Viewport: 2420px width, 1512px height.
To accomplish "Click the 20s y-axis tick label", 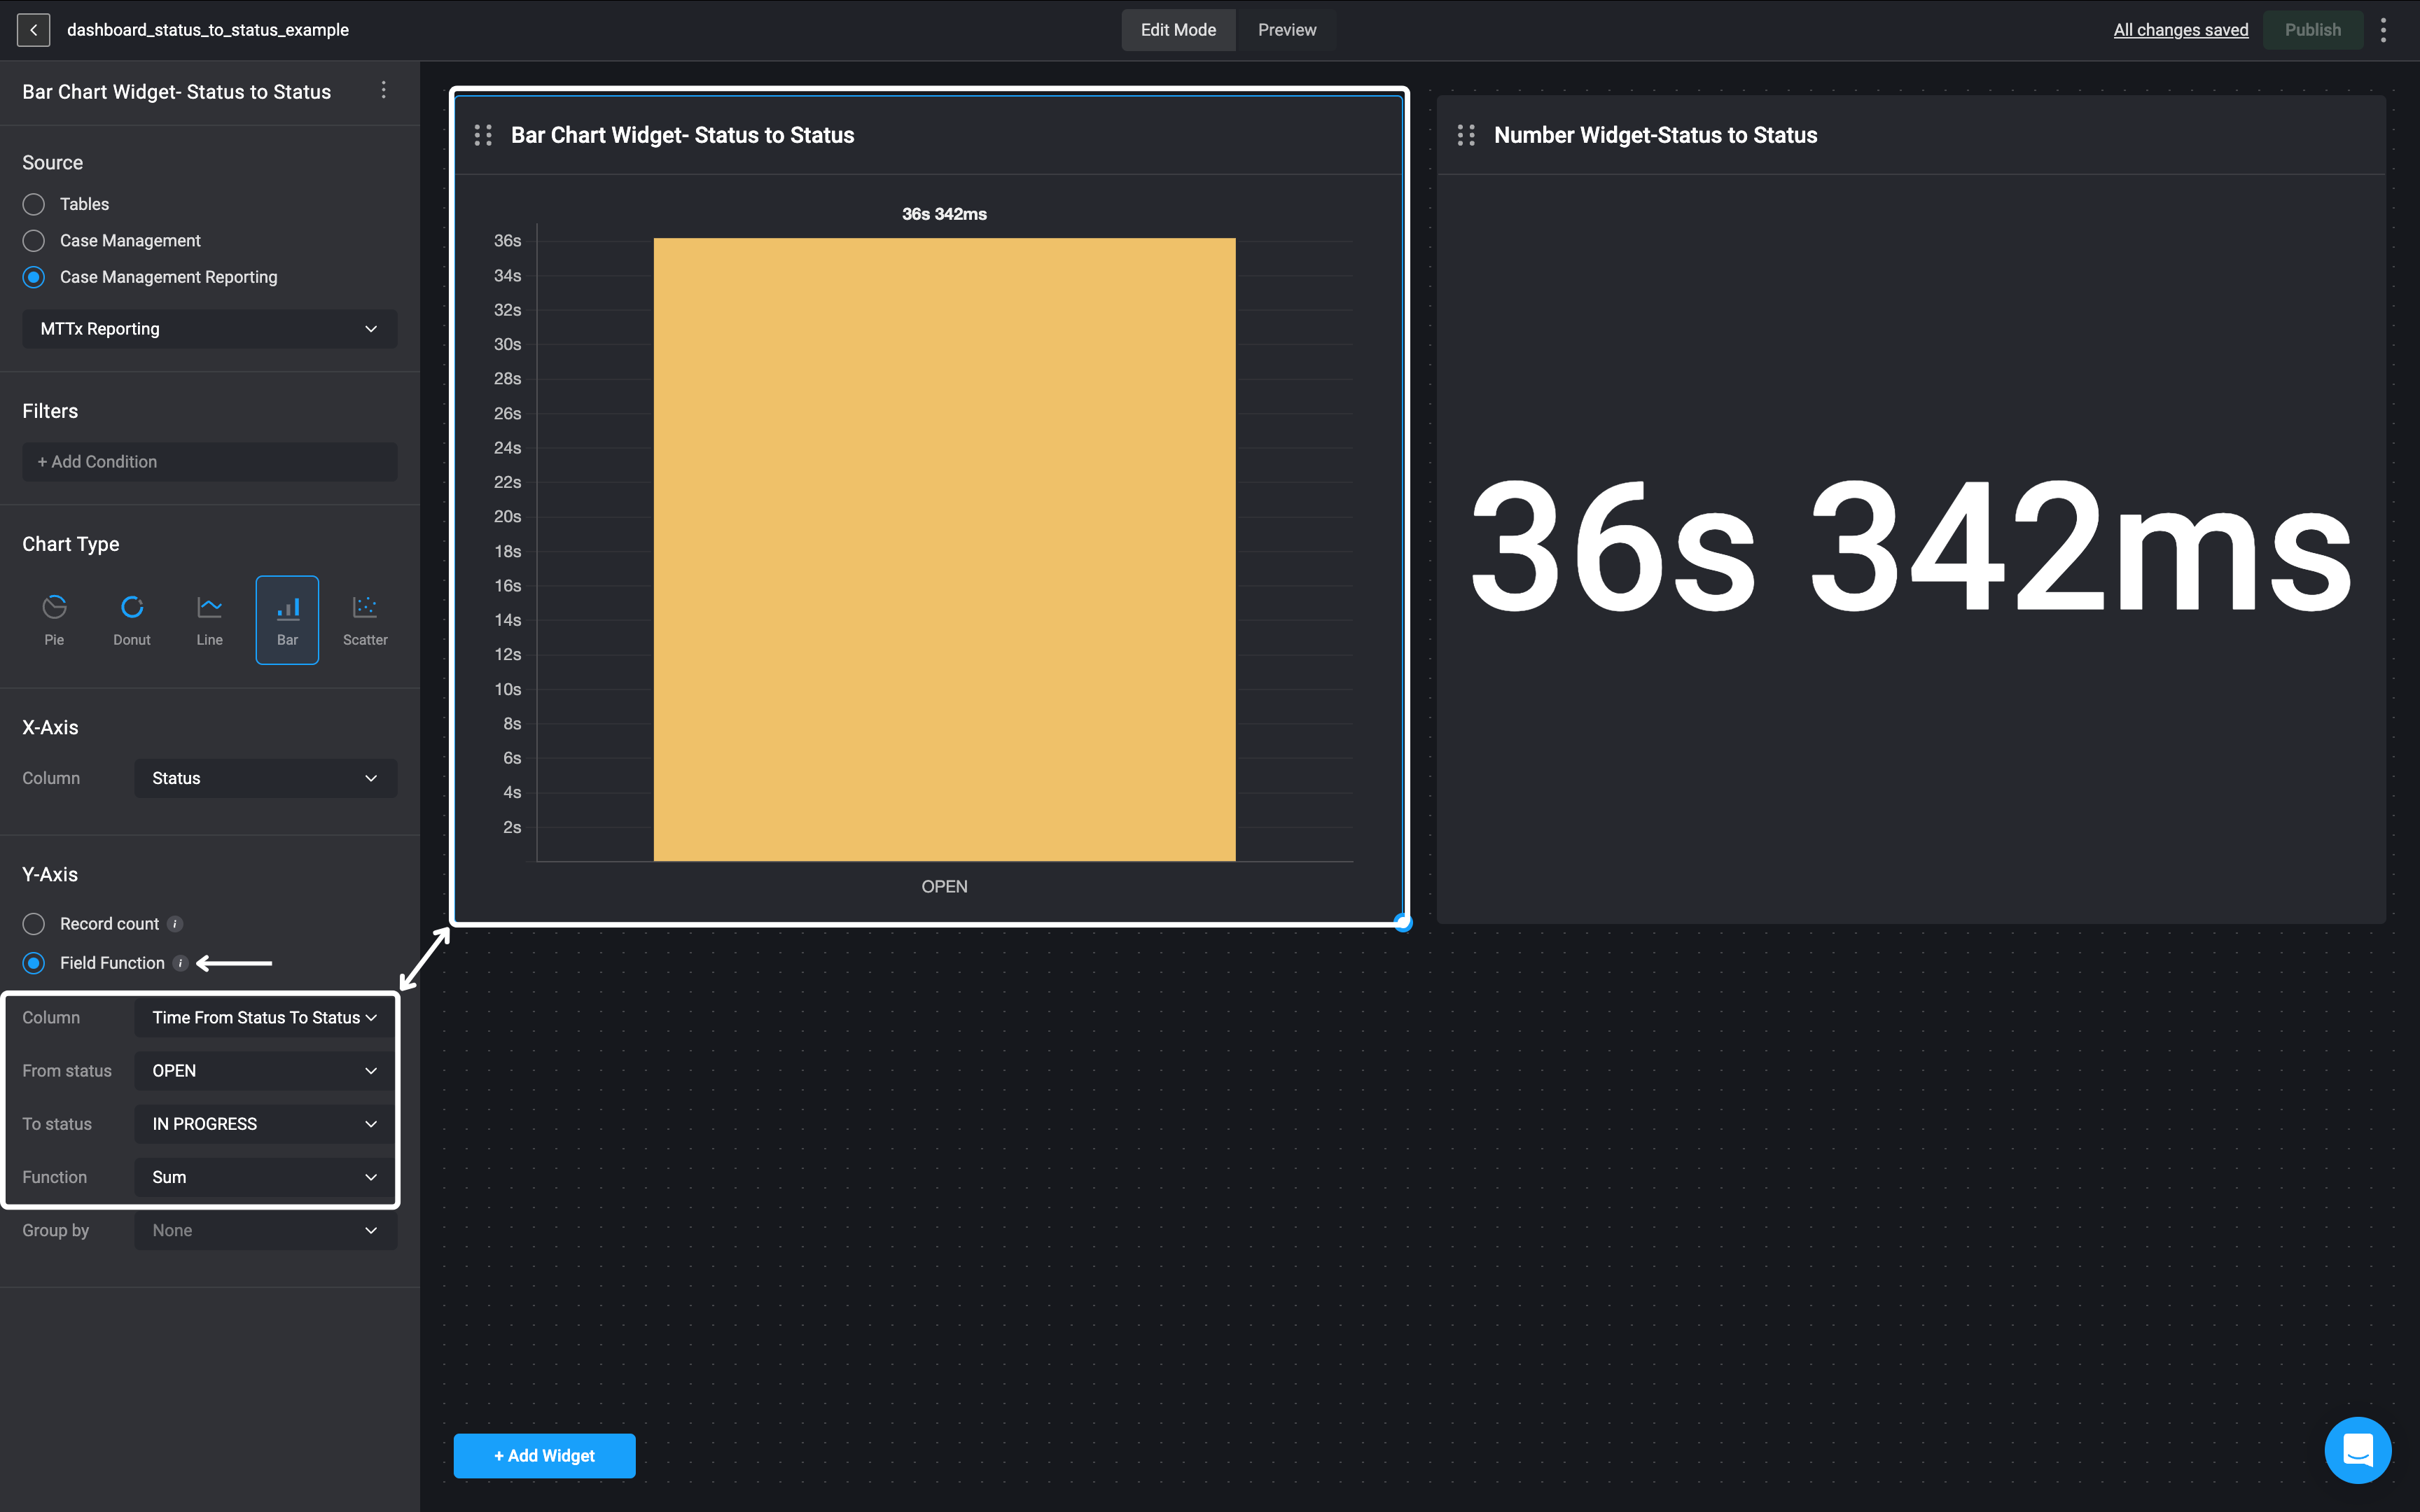I will [x=507, y=517].
